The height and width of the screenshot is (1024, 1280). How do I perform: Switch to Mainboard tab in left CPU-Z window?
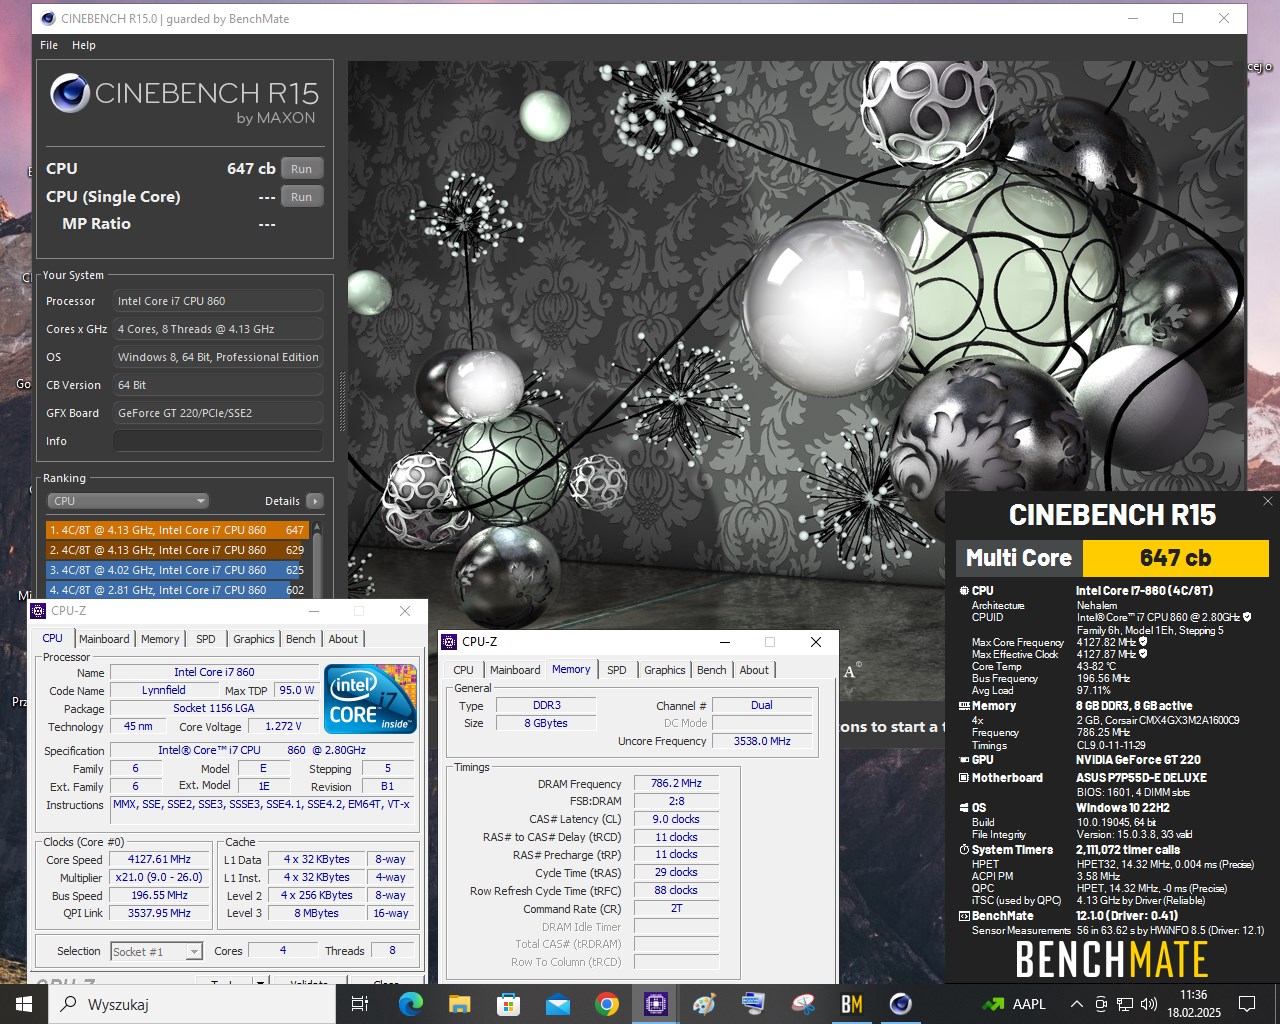(104, 639)
